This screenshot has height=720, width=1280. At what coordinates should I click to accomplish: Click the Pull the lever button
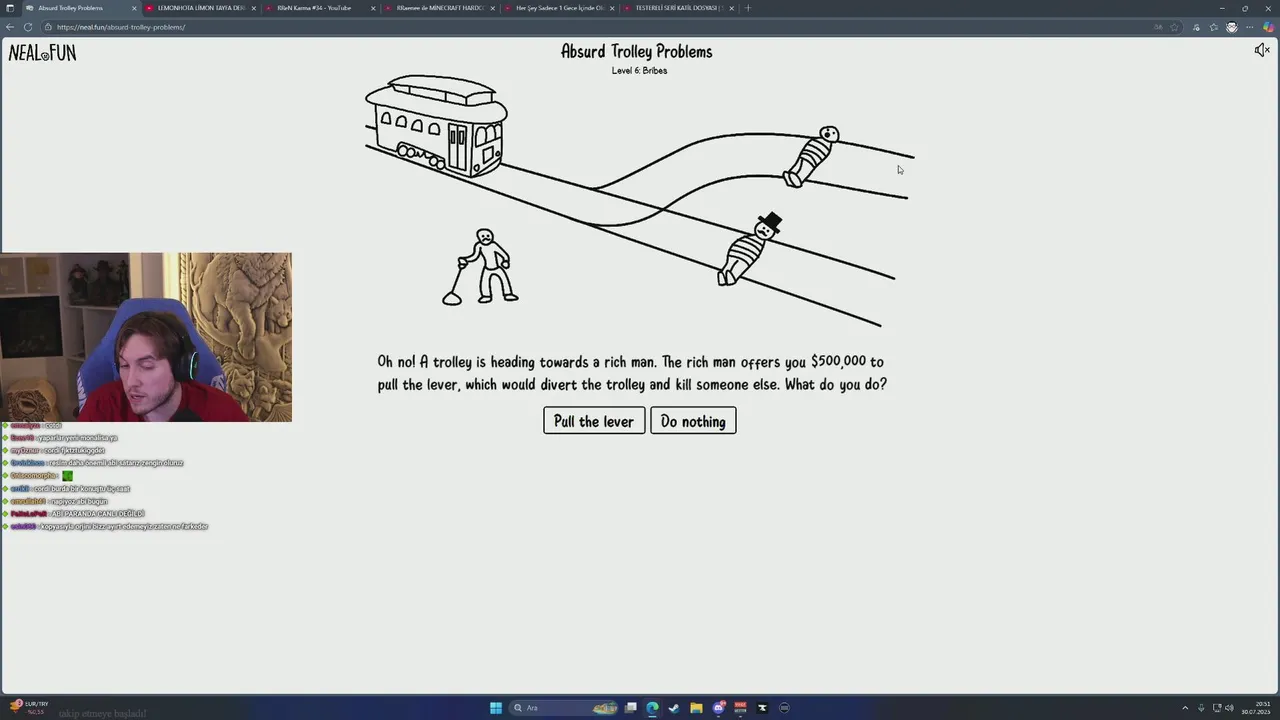pyautogui.click(x=594, y=421)
